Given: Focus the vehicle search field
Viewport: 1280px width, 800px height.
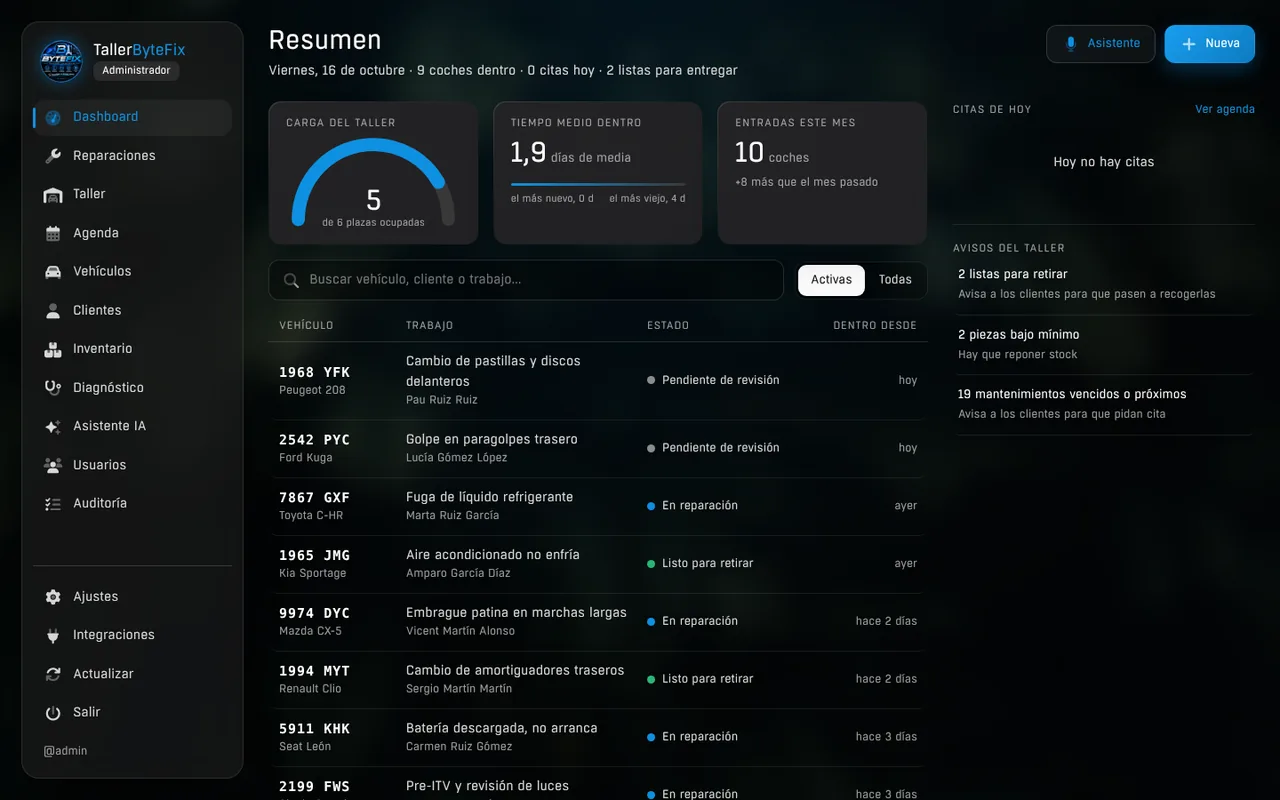Looking at the screenshot, I should click(x=526, y=280).
